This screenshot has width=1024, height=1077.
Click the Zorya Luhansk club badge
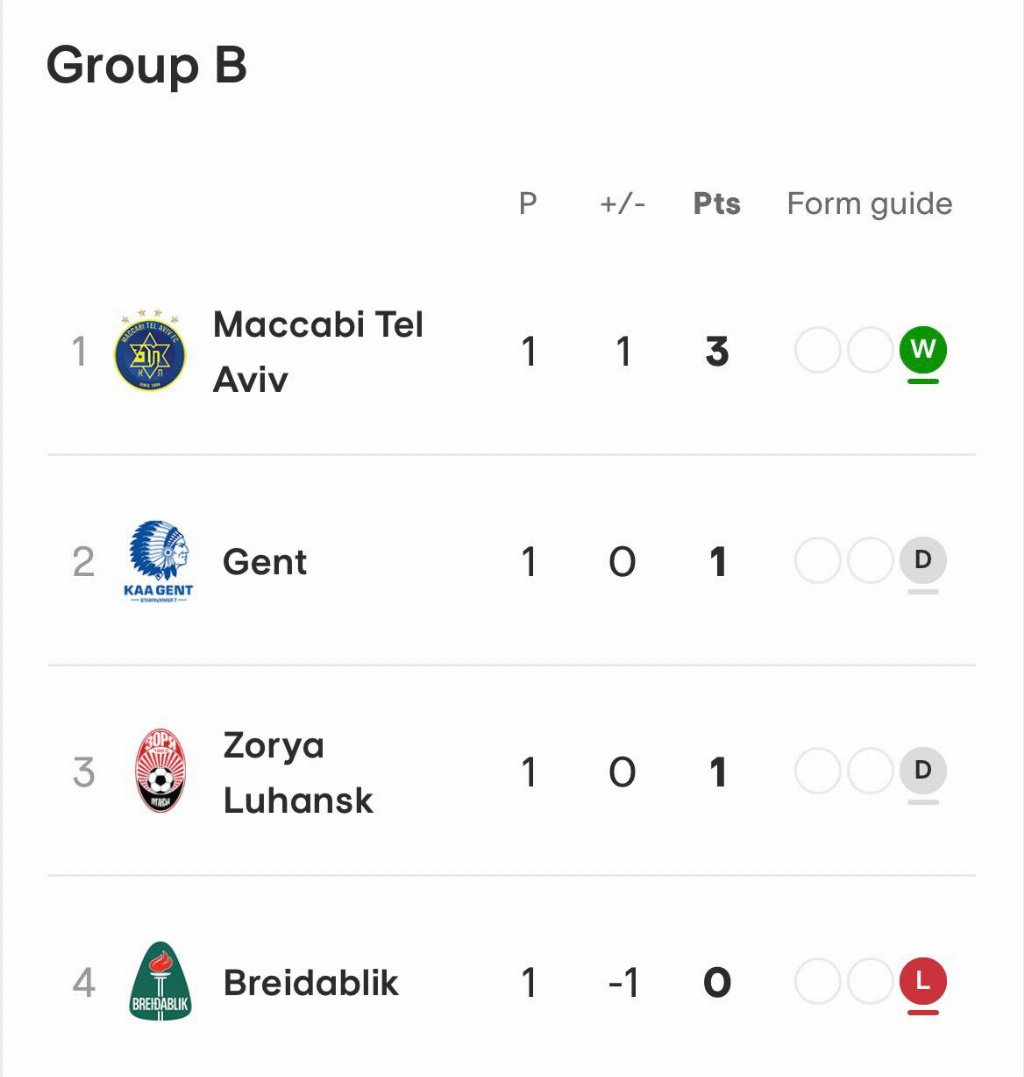click(x=160, y=772)
